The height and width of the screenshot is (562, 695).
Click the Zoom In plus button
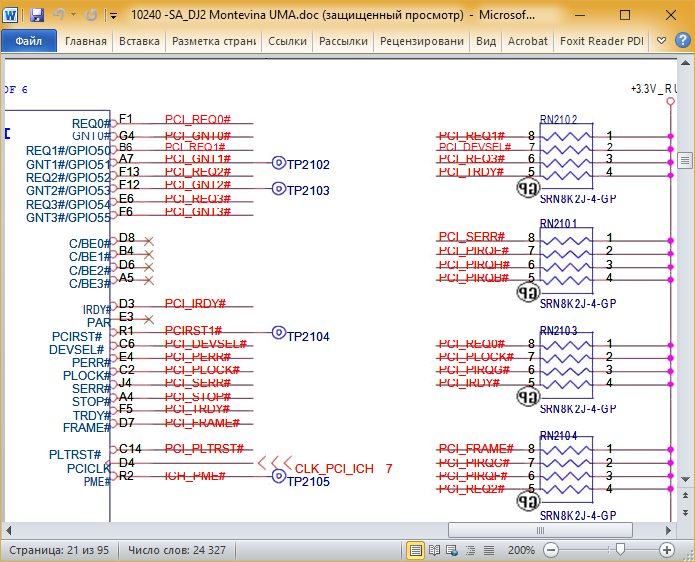(x=667, y=550)
